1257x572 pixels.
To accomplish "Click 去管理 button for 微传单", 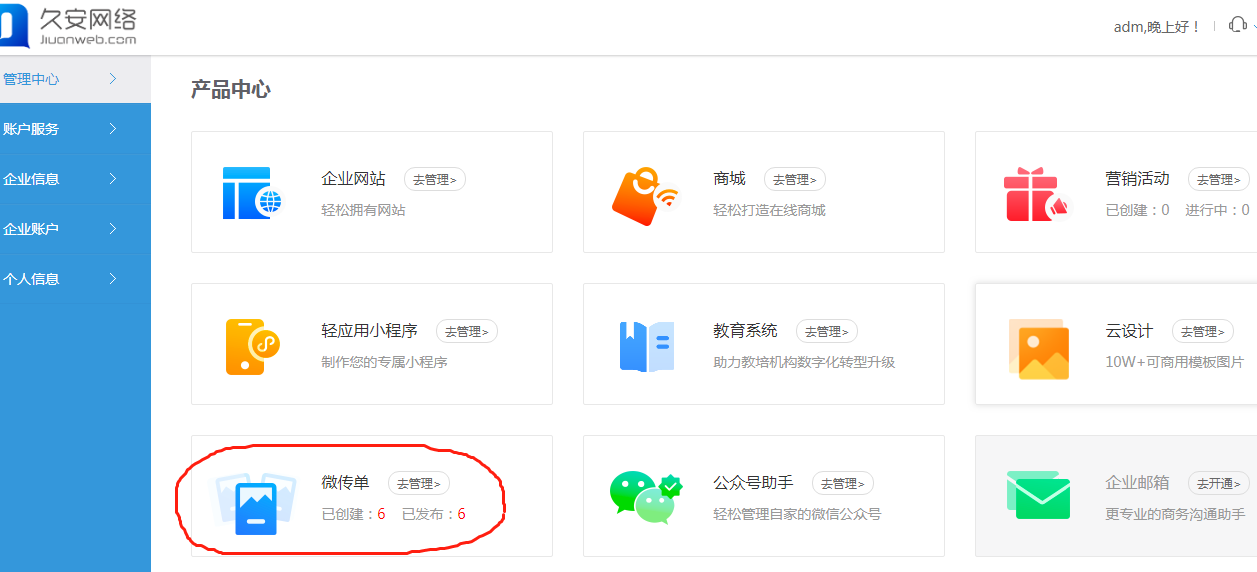I will pyautogui.click(x=419, y=484).
